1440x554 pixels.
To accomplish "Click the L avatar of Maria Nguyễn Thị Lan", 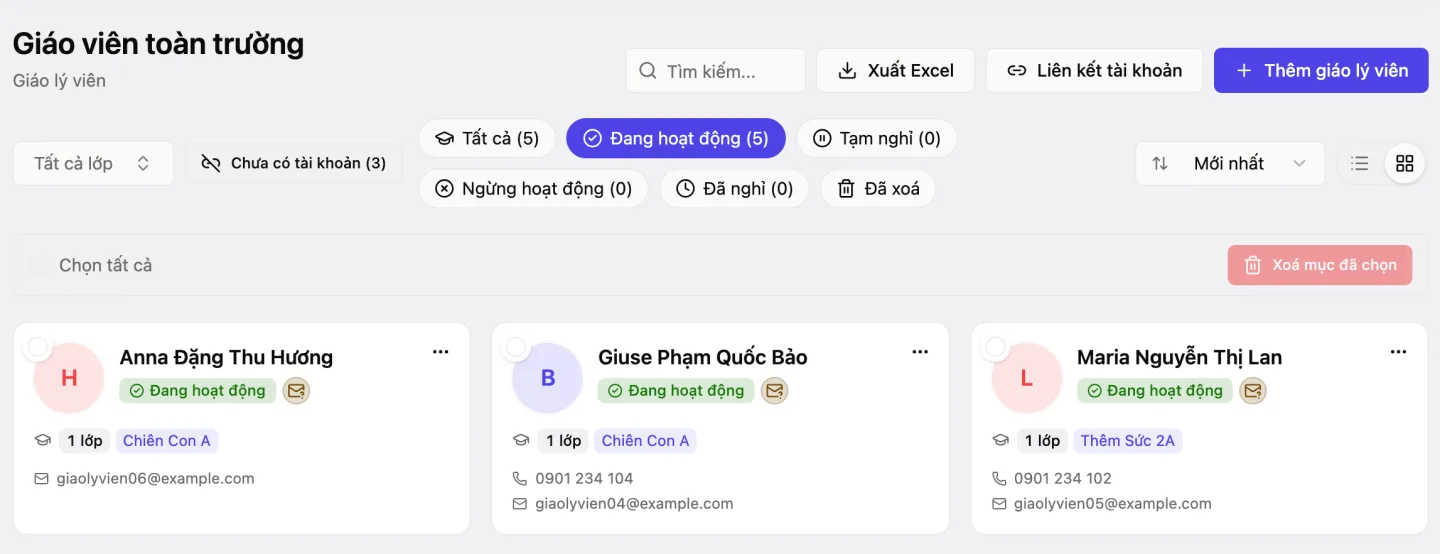I will pyautogui.click(x=1026, y=378).
